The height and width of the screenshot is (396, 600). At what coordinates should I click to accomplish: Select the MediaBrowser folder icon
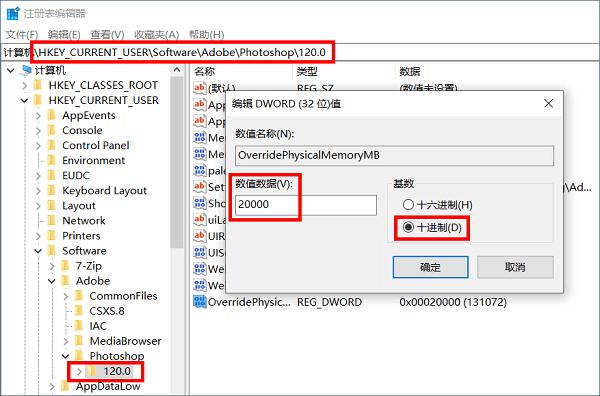coord(79,341)
